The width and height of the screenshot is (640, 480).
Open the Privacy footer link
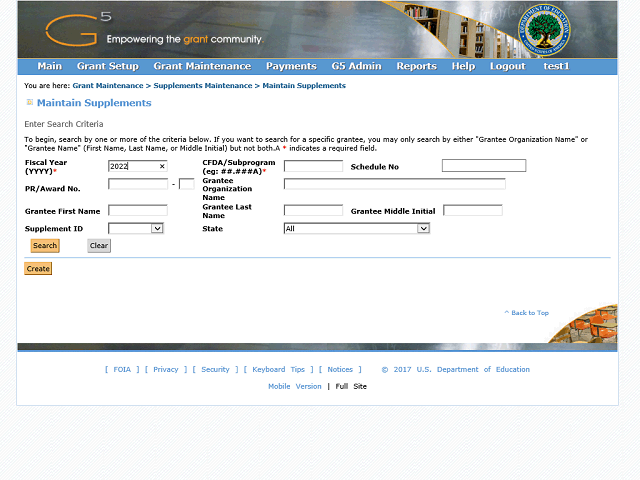point(166,369)
